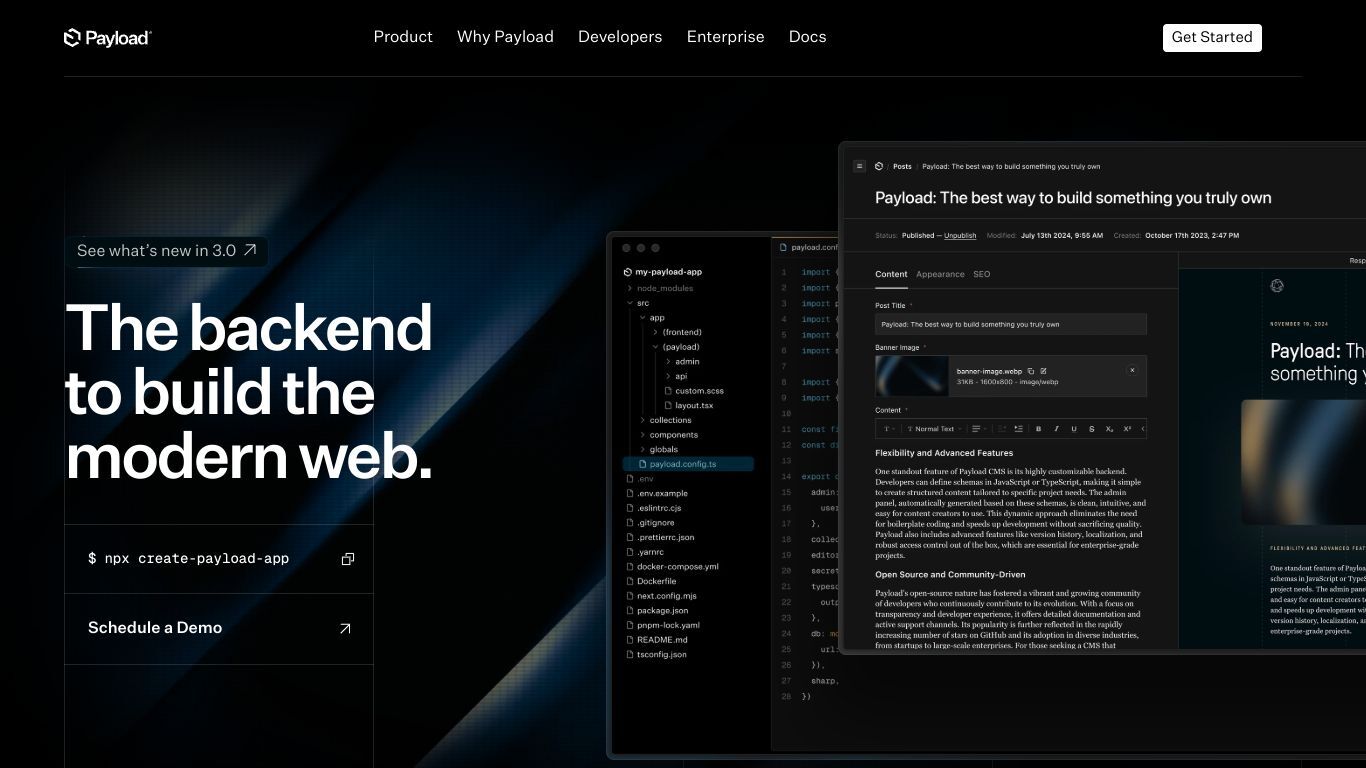Click Unpublish link in status bar
The width and height of the screenshot is (1366, 768).
click(x=960, y=236)
